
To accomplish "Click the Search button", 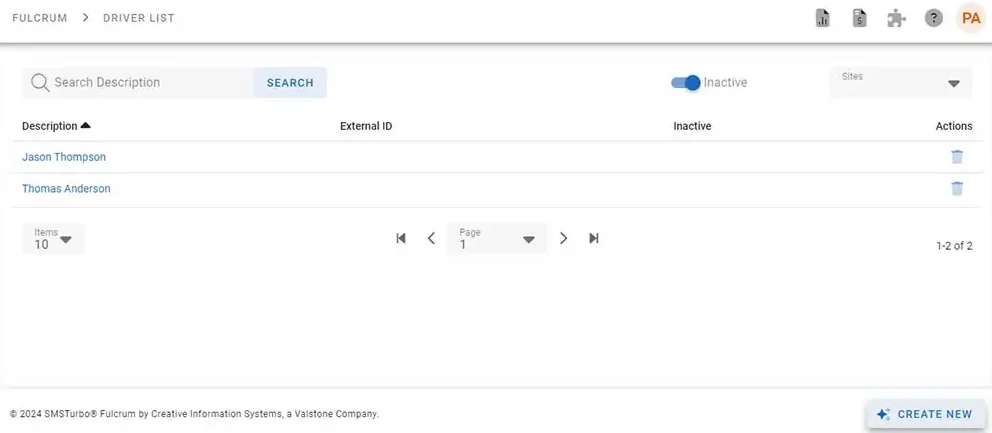I will coord(290,83).
